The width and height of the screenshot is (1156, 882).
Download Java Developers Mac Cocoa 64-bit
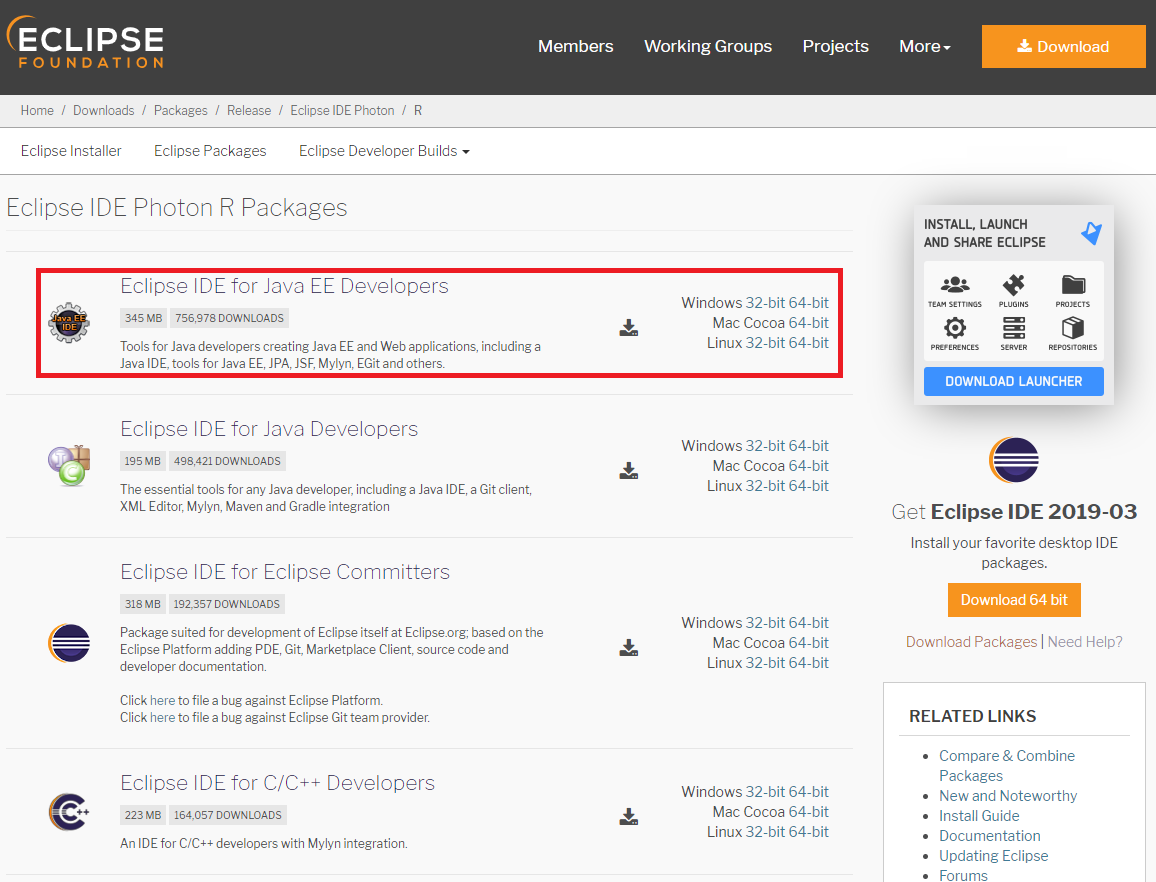809,466
